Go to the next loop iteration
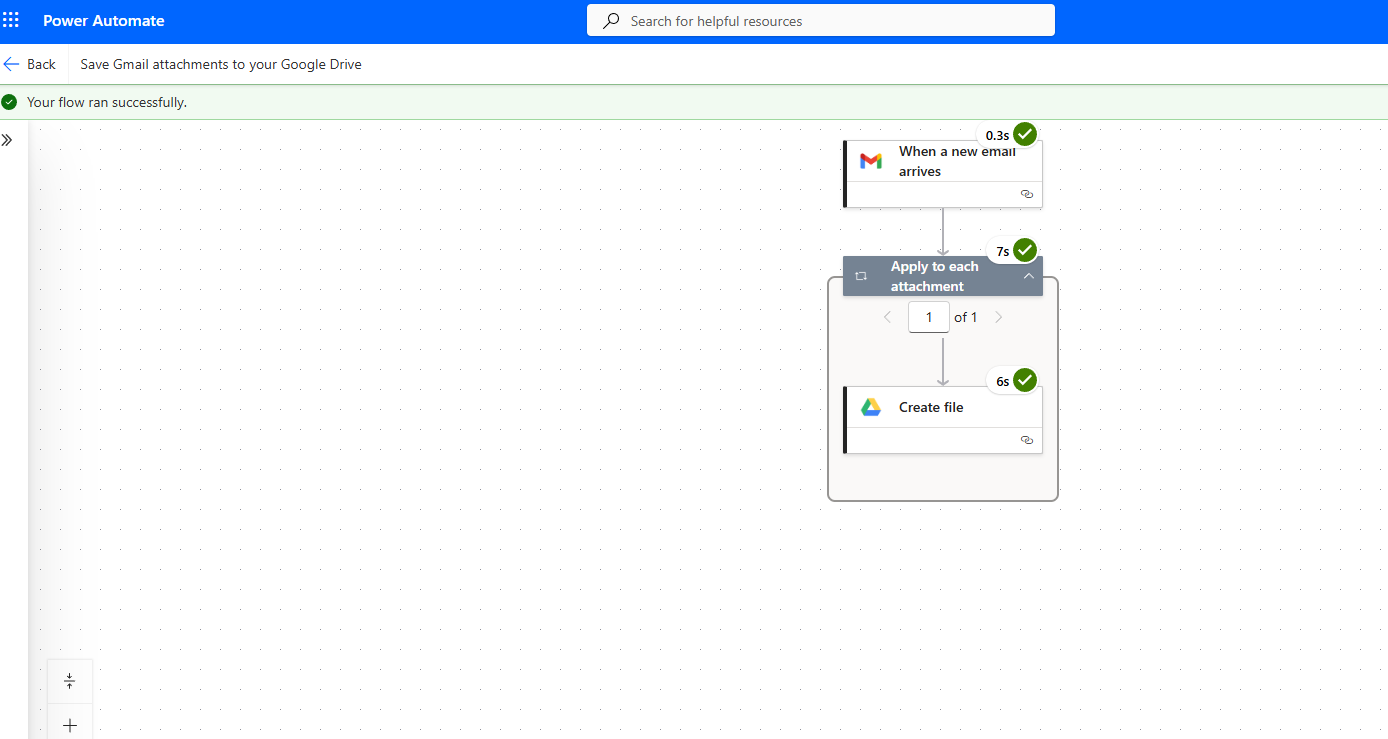 click(x=998, y=317)
